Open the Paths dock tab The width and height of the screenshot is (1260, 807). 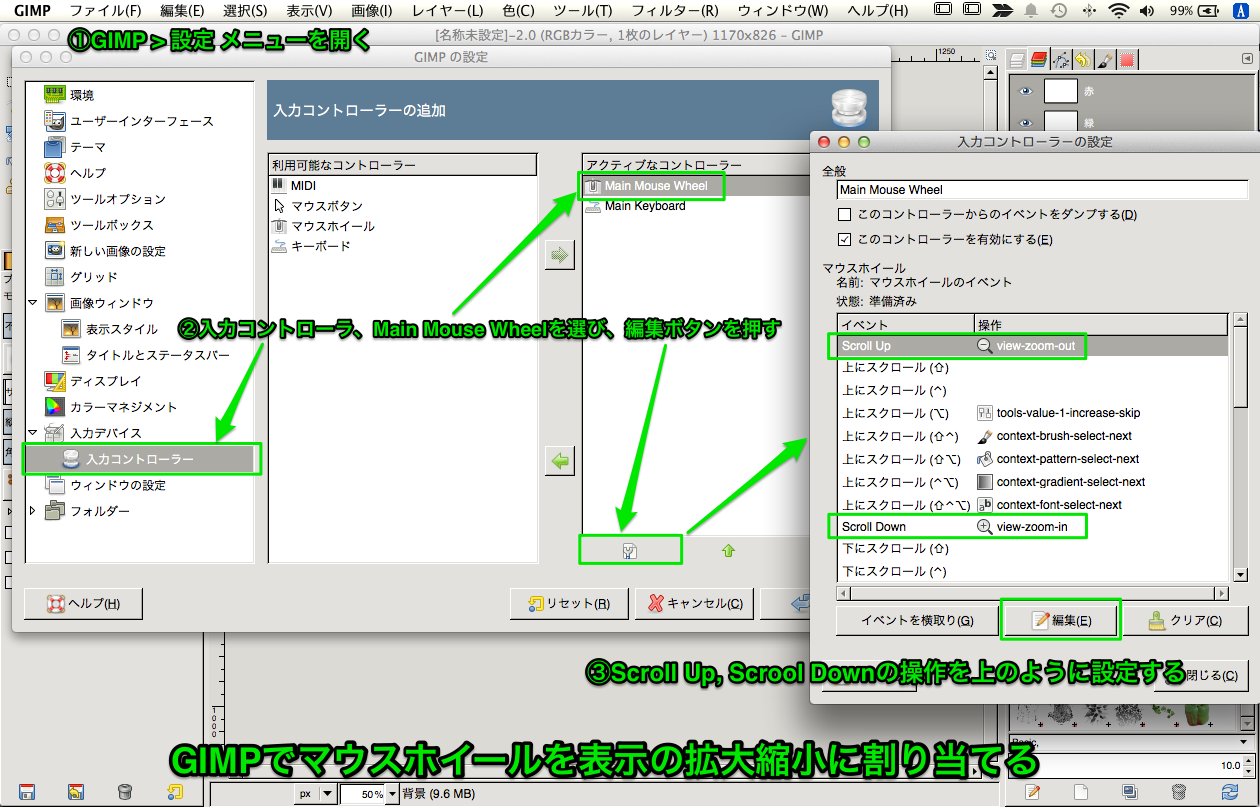coord(1062,60)
